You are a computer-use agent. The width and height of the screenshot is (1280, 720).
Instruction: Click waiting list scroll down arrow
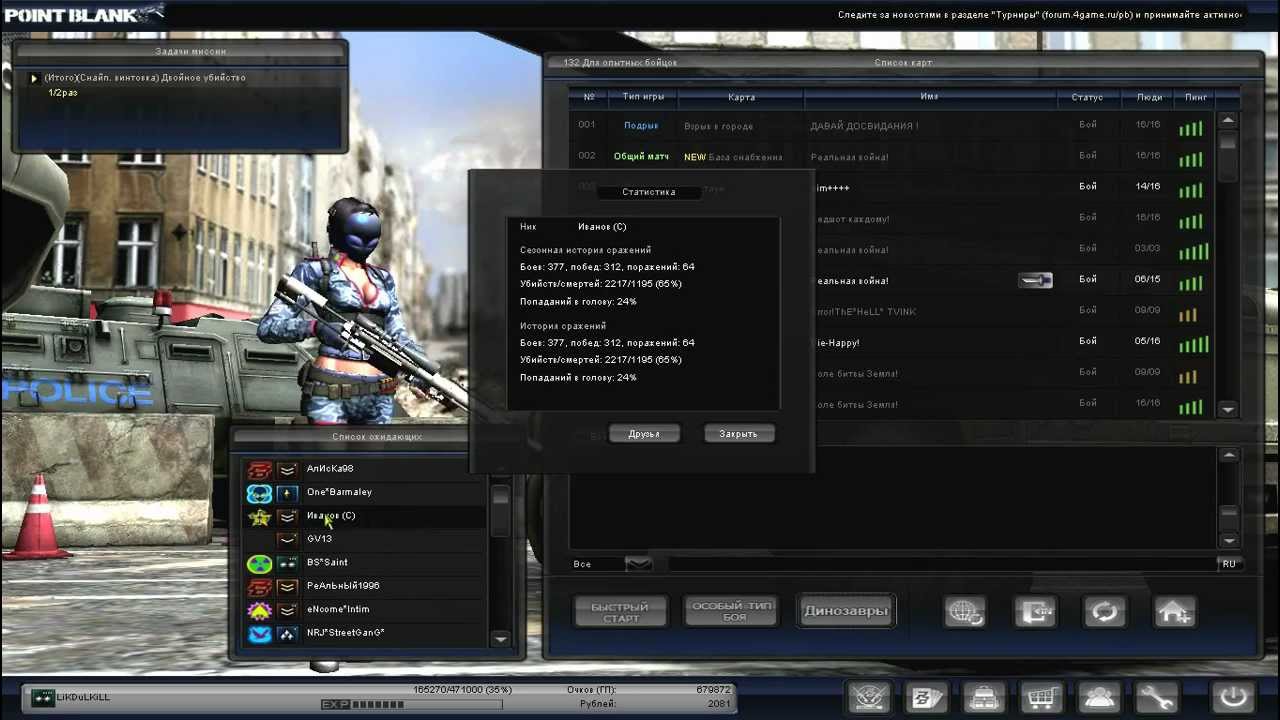[501, 639]
